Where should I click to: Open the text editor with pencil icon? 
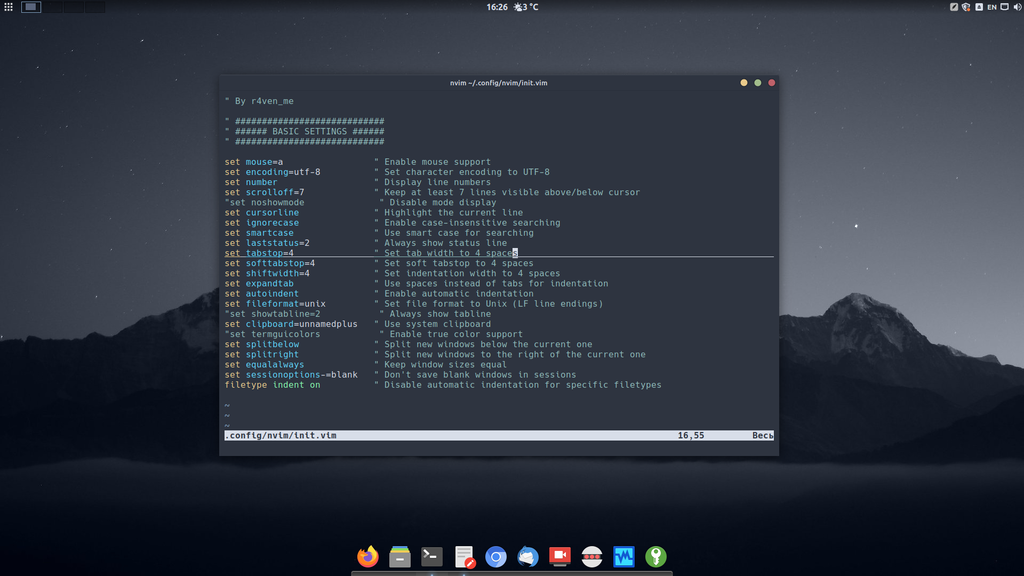coord(463,556)
